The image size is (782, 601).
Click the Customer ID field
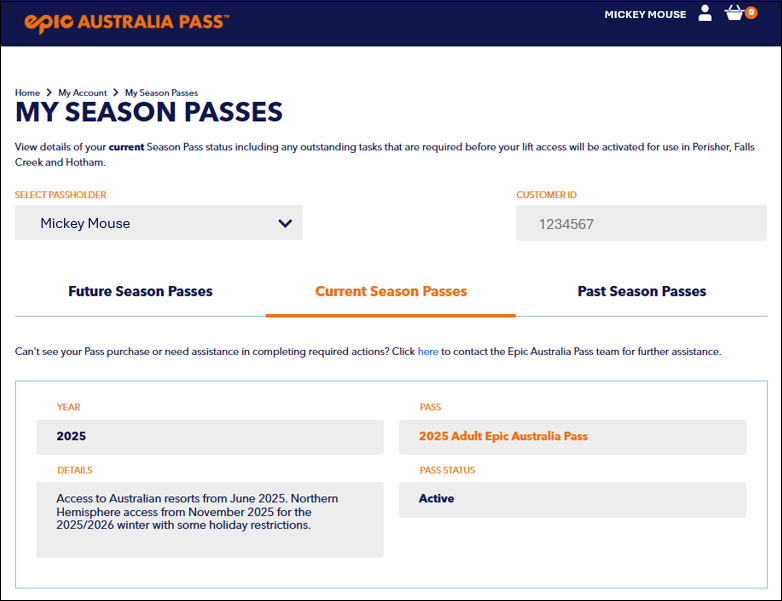point(641,224)
